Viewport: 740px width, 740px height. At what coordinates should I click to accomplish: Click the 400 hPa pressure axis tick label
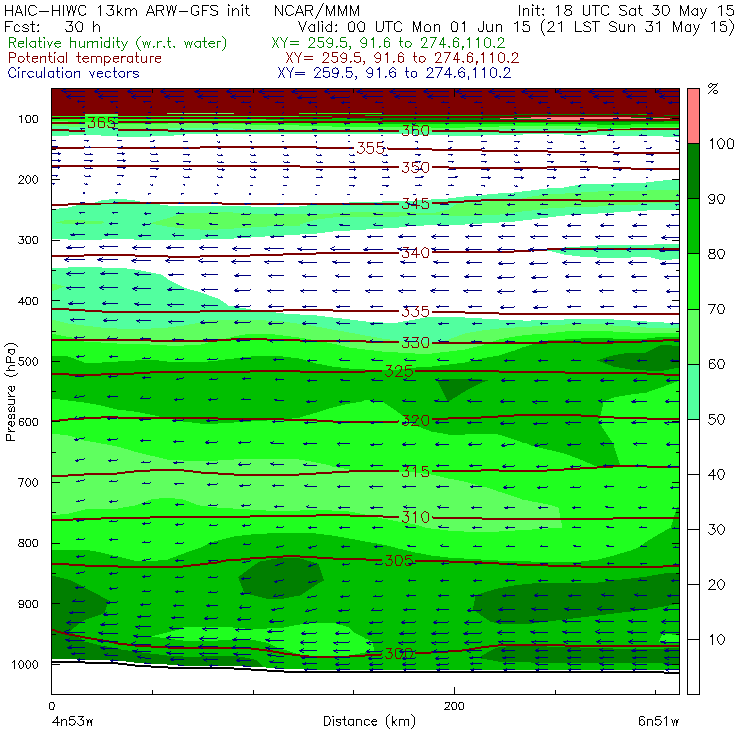coord(28,301)
